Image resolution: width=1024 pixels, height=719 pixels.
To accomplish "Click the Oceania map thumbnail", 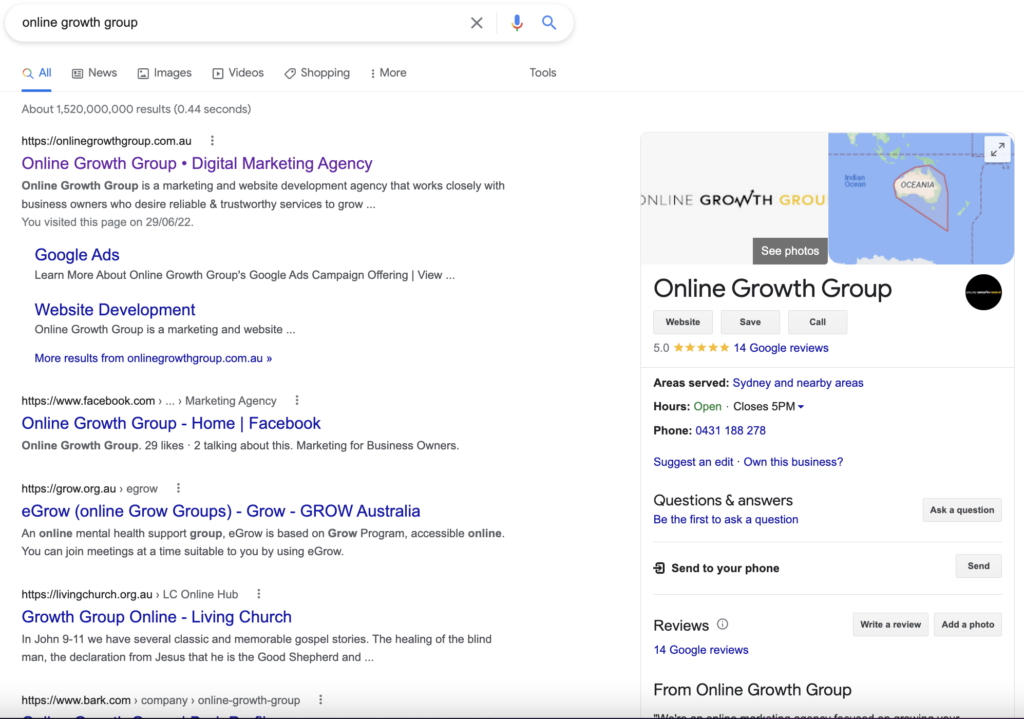I will (x=921, y=199).
